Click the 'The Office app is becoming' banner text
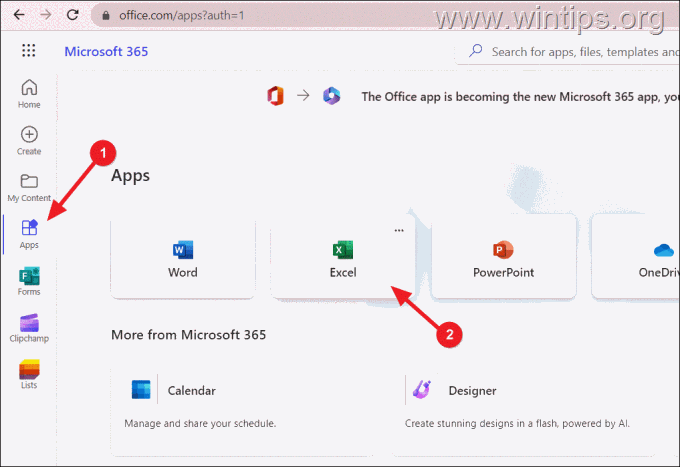Viewport: 680px width, 467px height. (520, 96)
